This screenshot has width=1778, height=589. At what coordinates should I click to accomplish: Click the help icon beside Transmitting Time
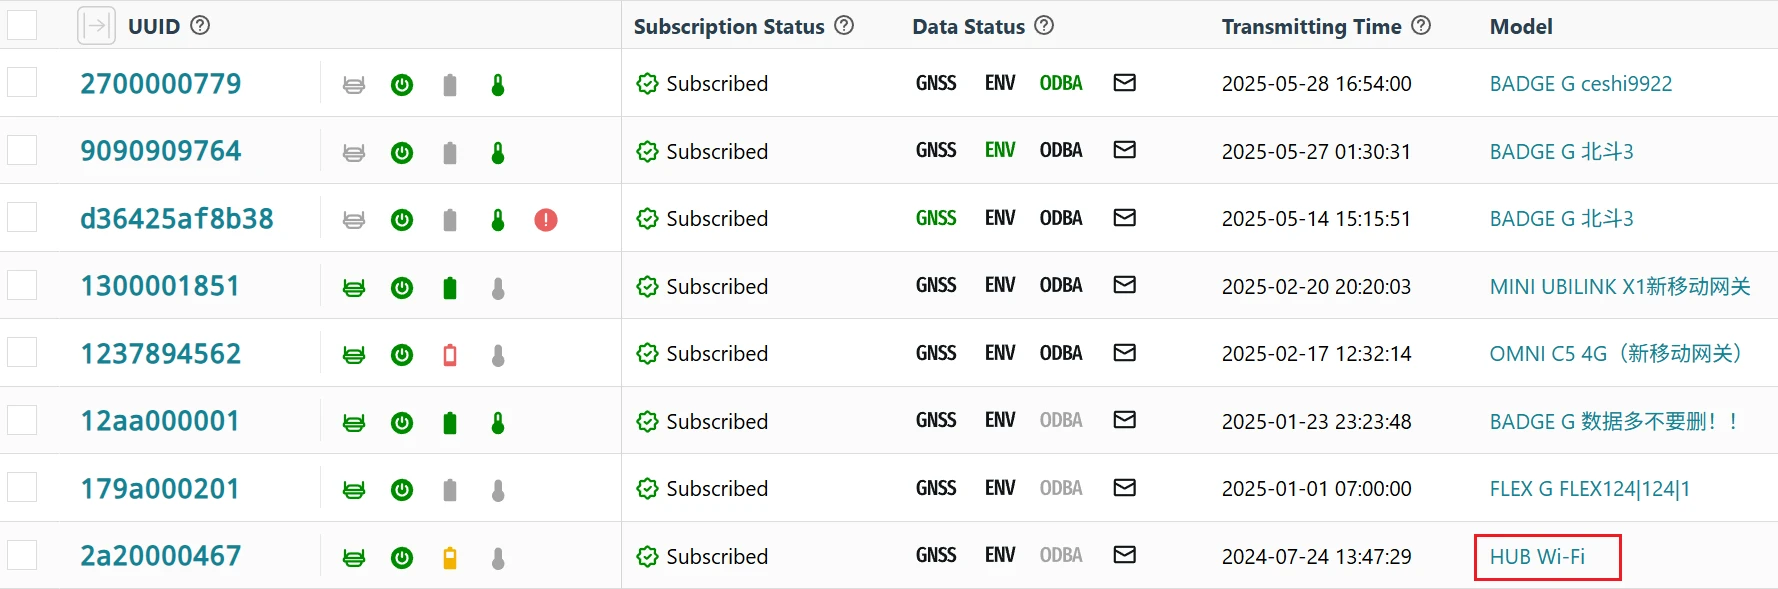(x=1421, y=26)
